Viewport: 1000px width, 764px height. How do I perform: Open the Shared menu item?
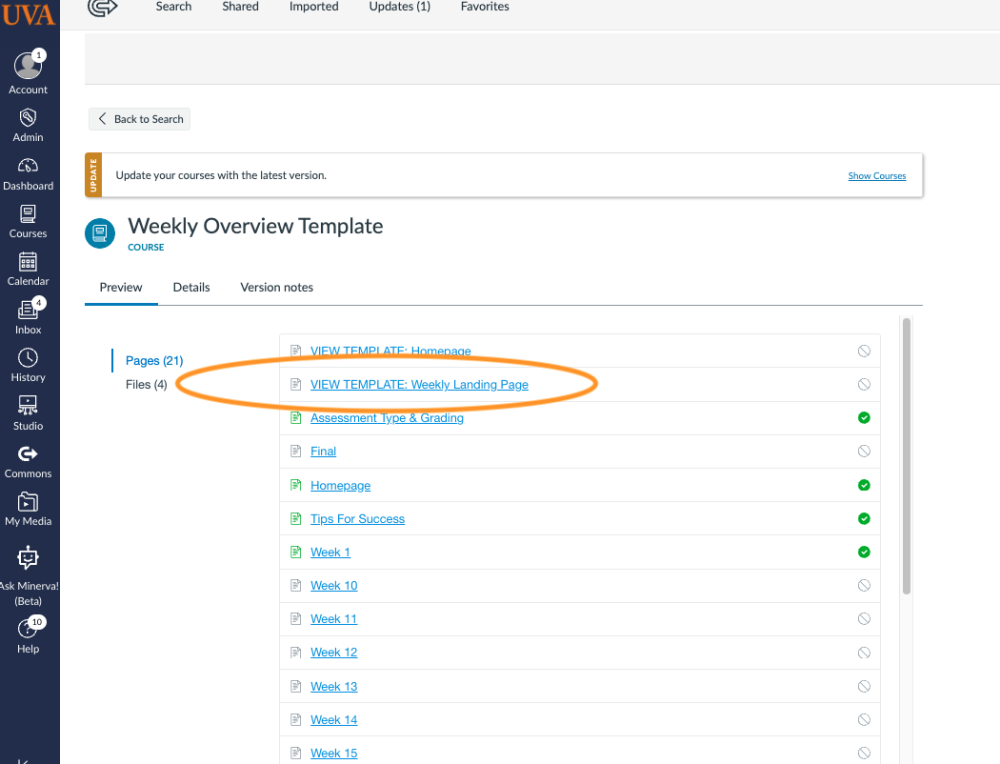240,6
